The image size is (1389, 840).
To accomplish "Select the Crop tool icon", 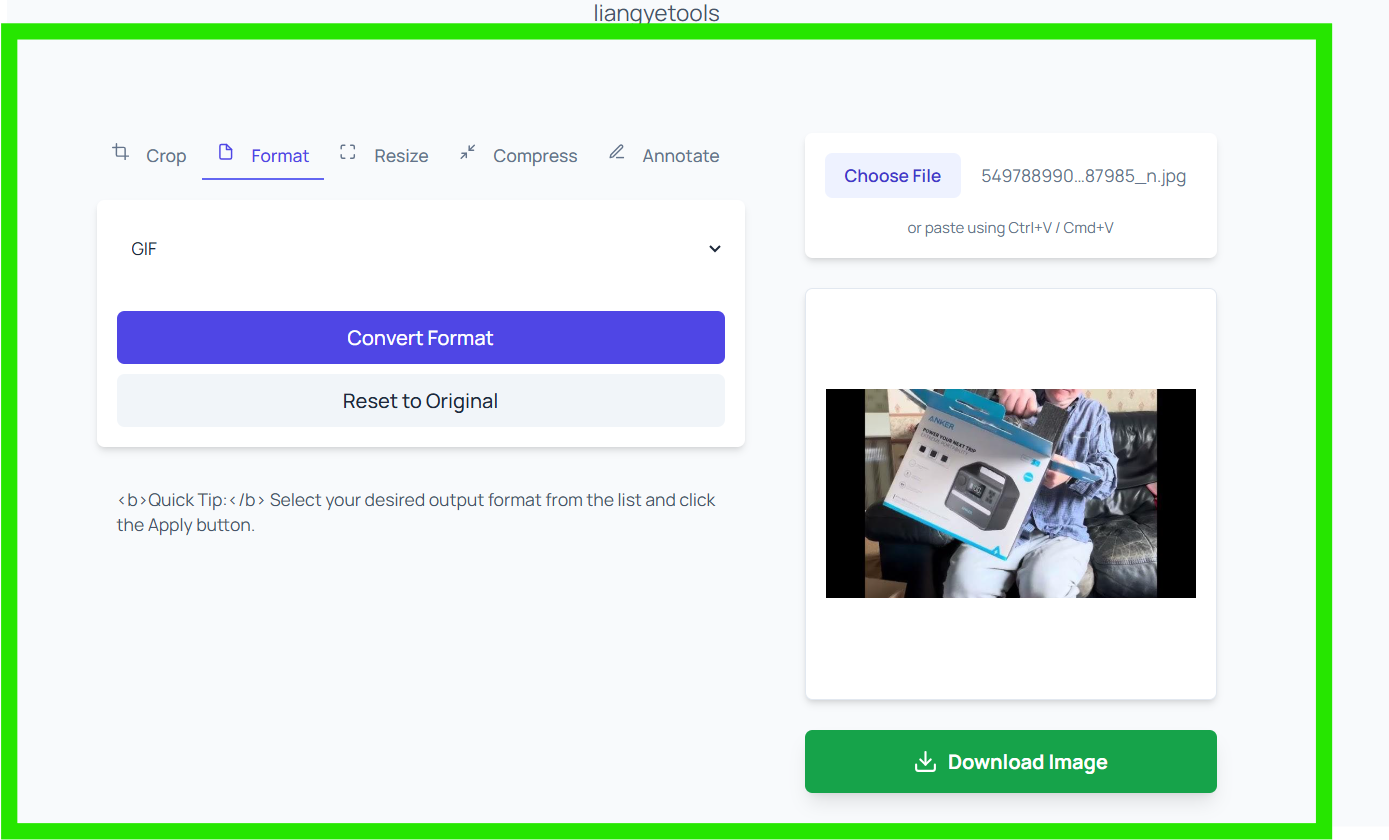I will [x=120, y=153].
